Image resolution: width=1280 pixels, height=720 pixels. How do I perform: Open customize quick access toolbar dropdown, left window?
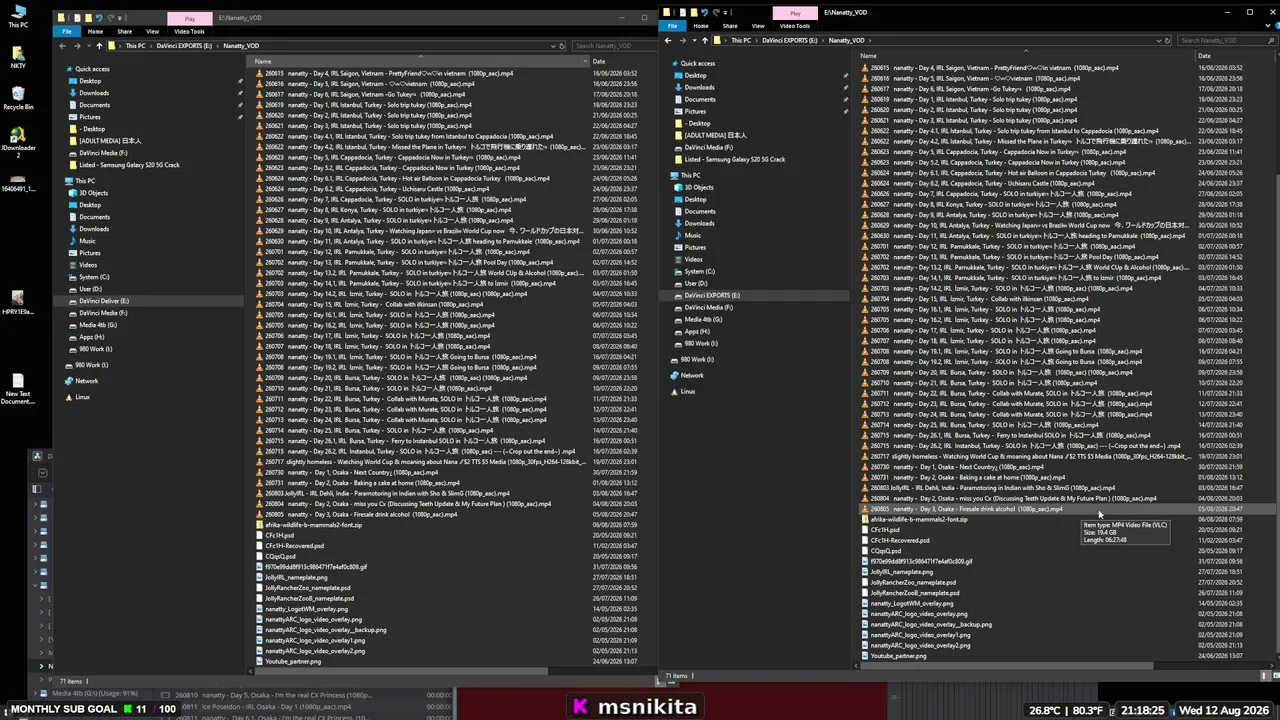121,17
